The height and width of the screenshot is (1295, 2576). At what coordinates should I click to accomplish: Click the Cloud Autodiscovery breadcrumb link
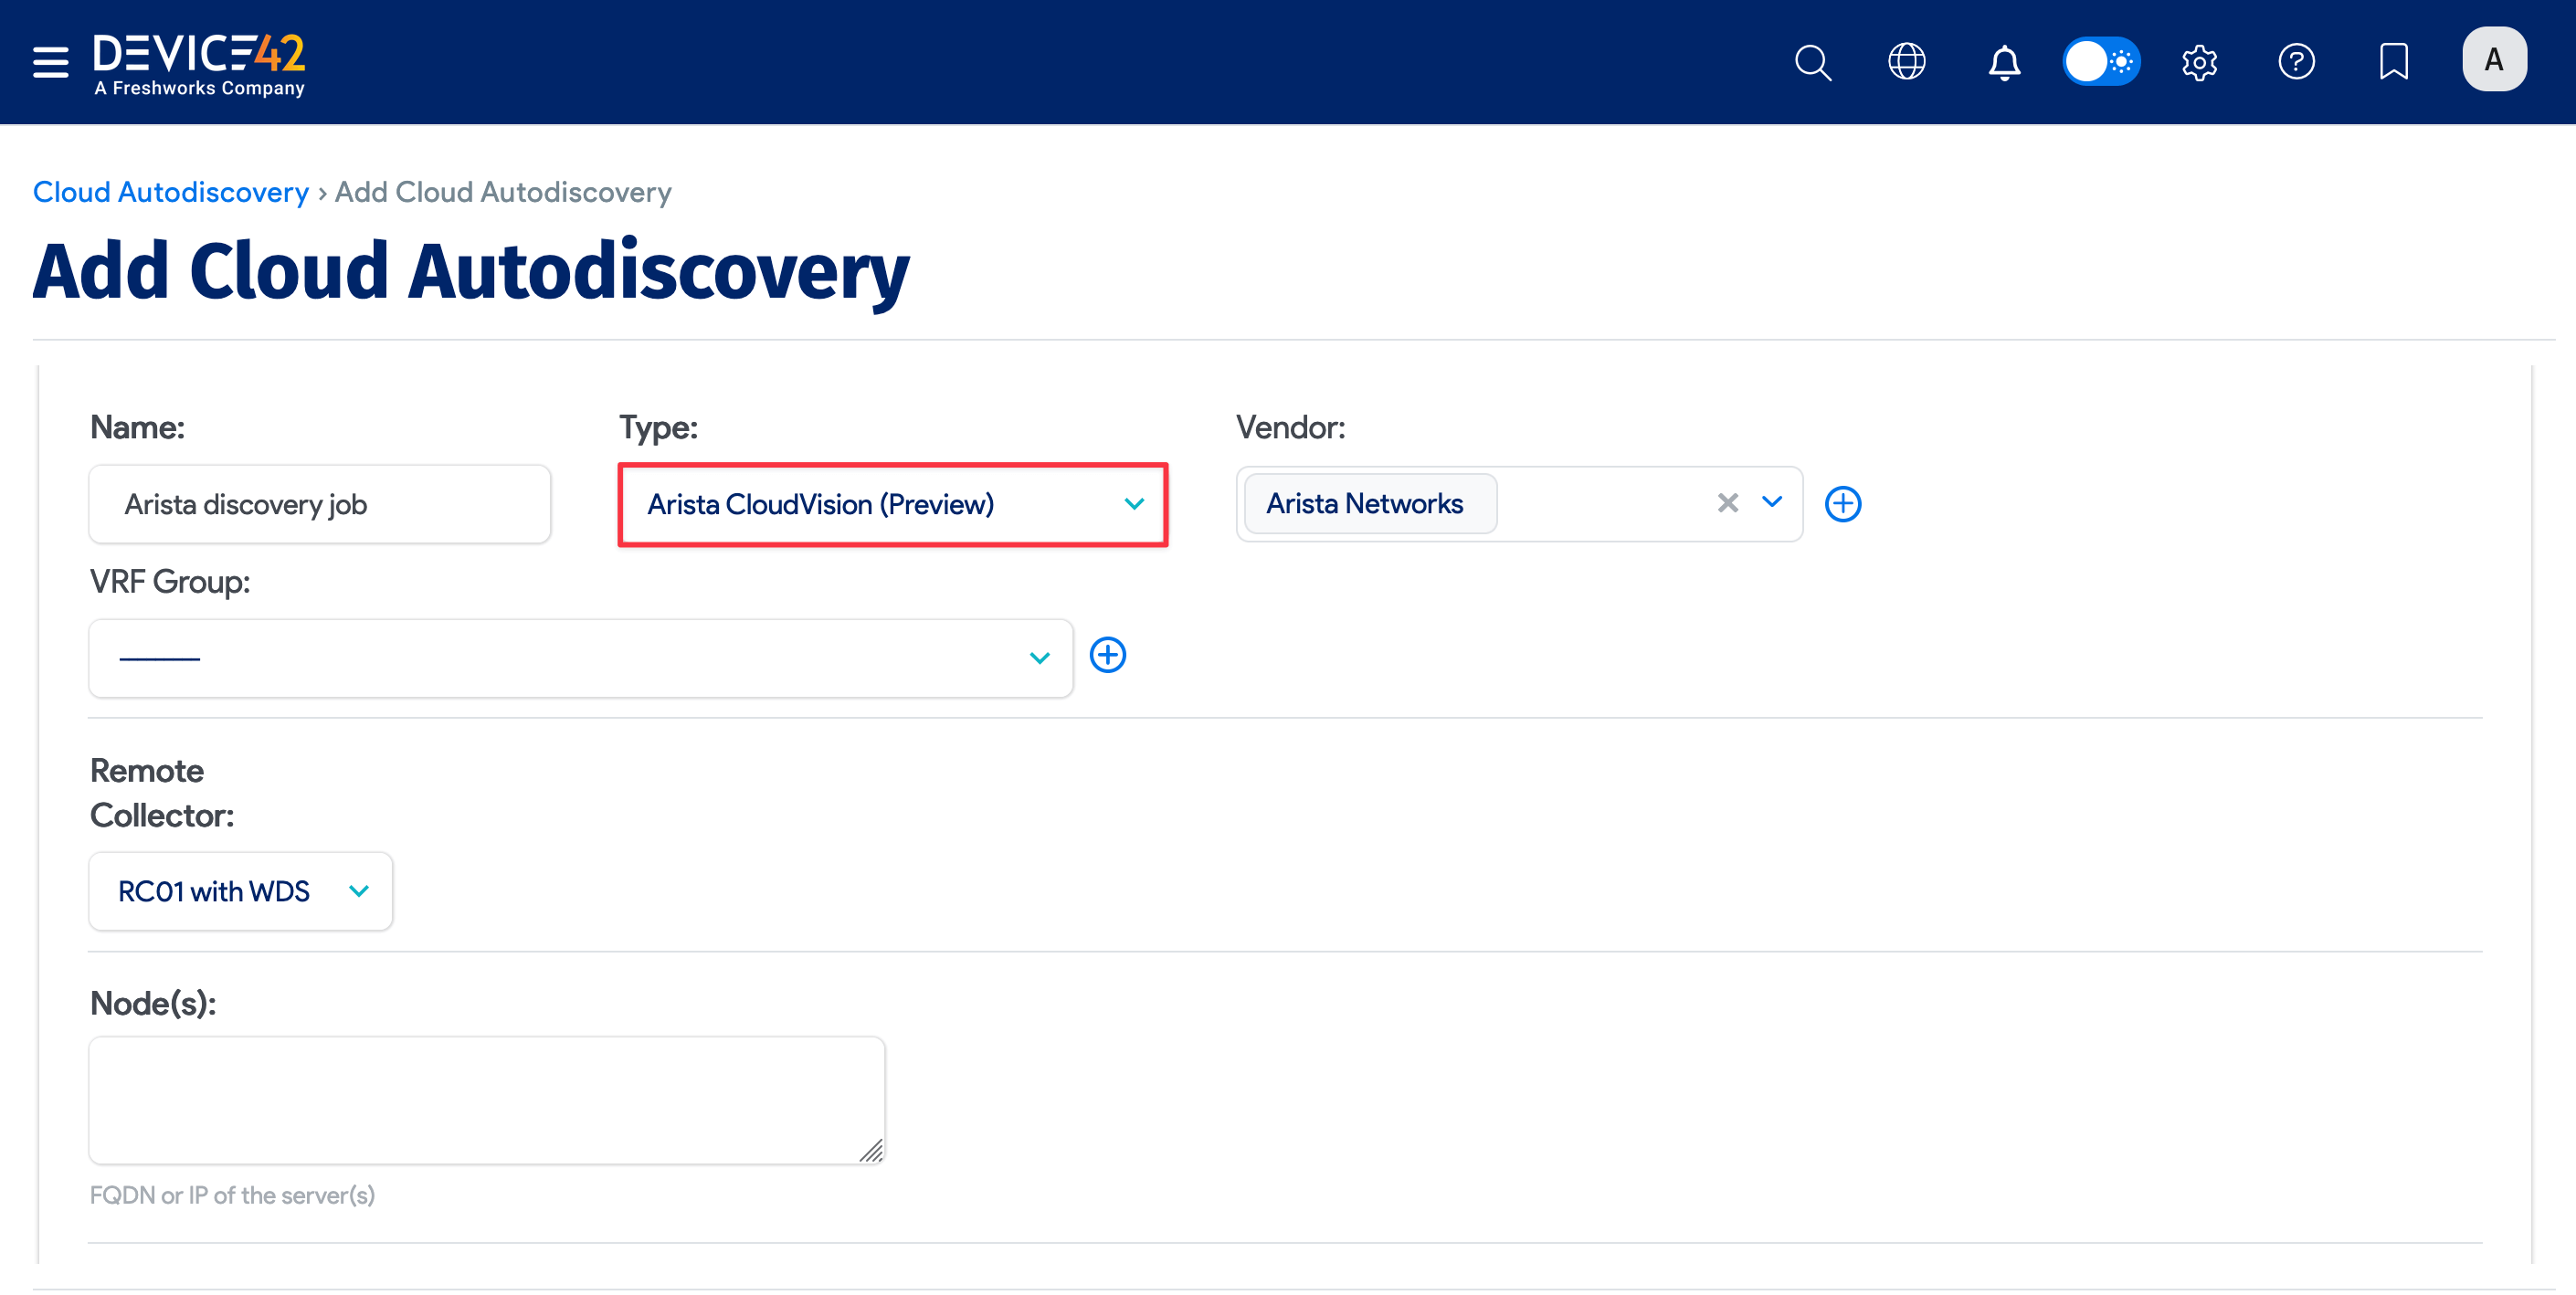tap(170, 191)
